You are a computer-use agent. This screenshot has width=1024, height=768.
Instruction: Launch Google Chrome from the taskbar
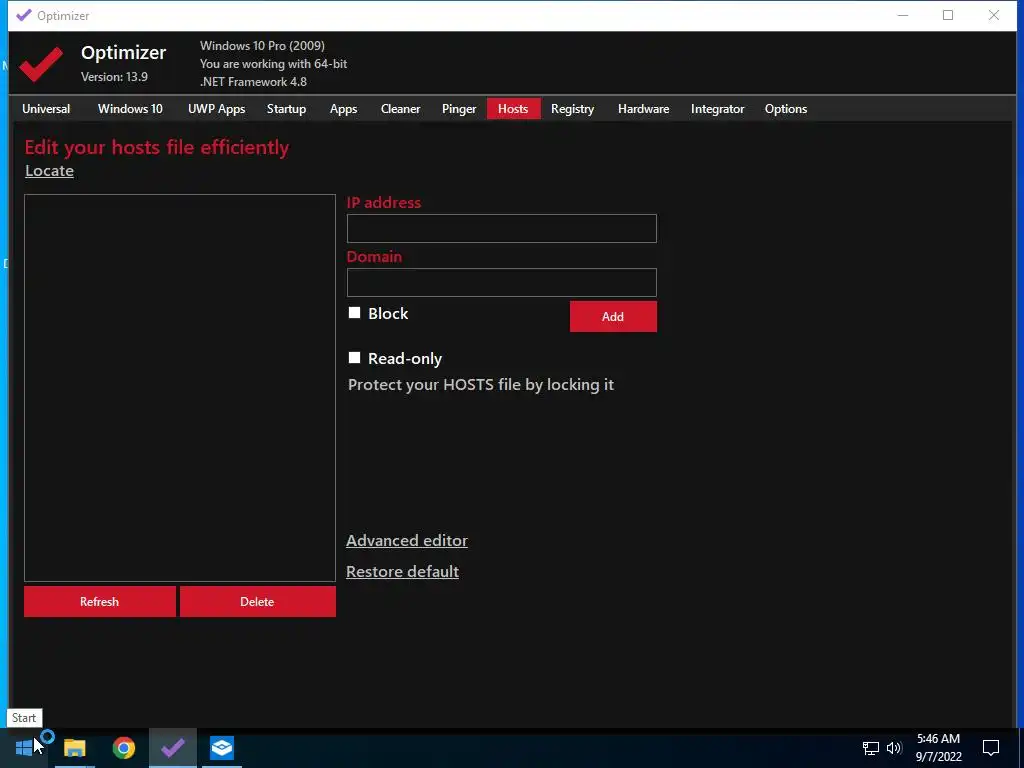[x=124, y=748]
